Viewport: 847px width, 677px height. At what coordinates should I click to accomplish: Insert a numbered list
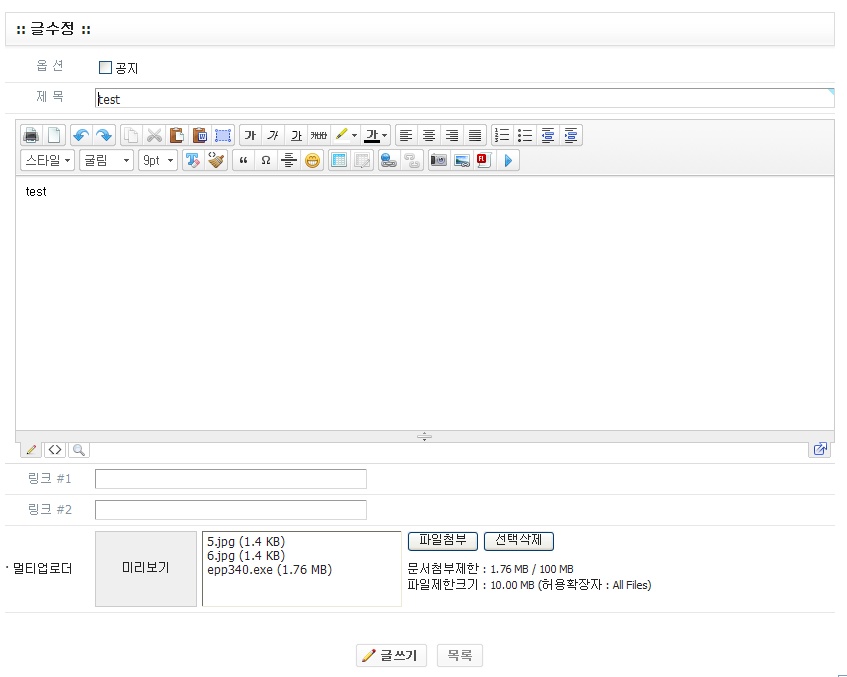pos(502,135)
